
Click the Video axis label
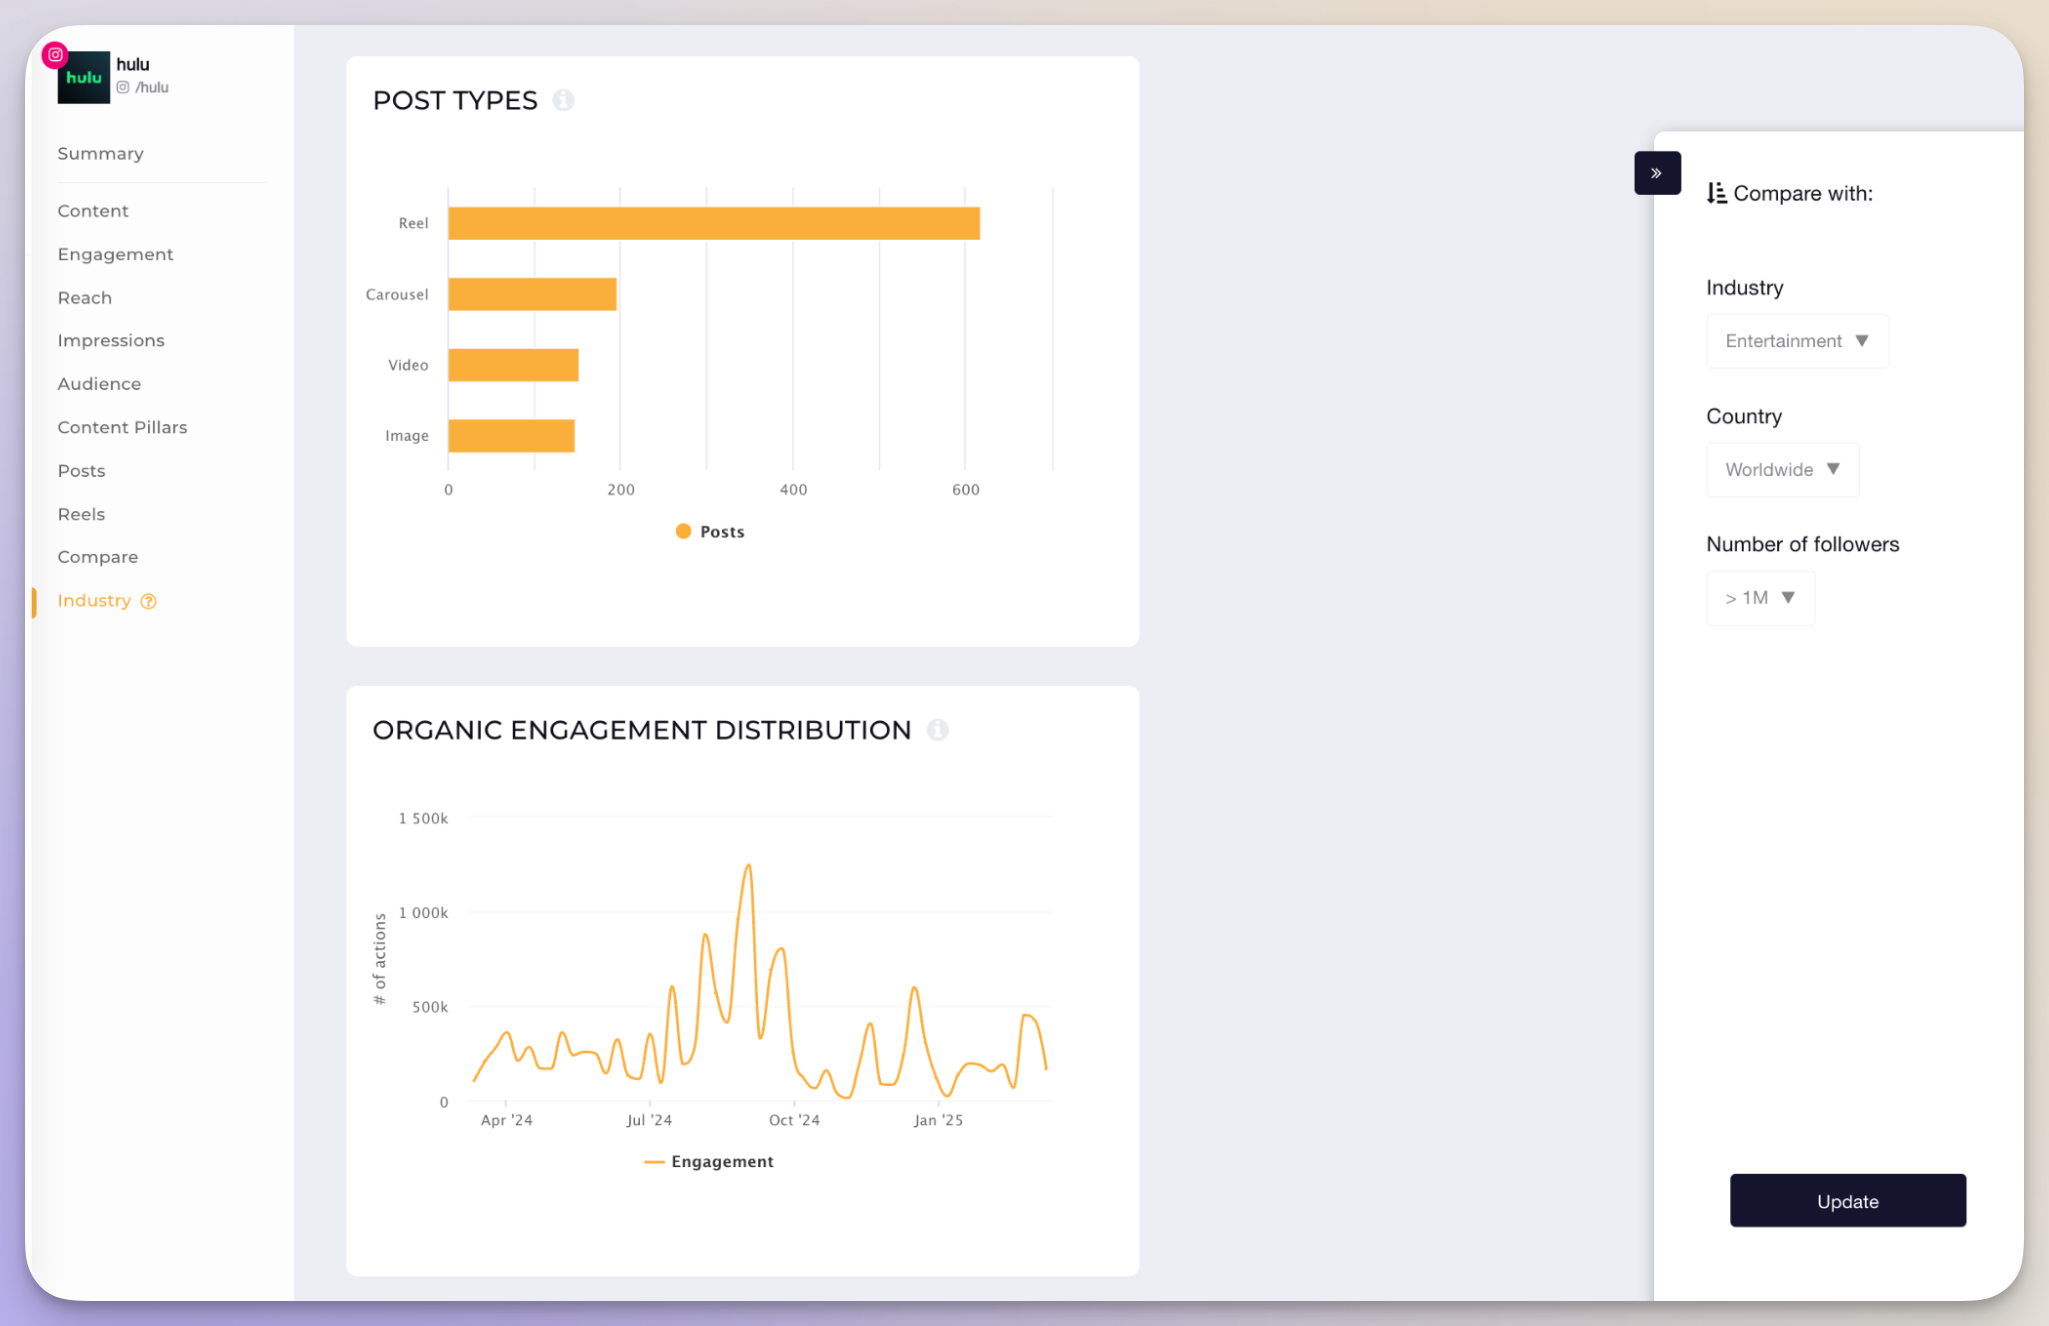(408, 365)
